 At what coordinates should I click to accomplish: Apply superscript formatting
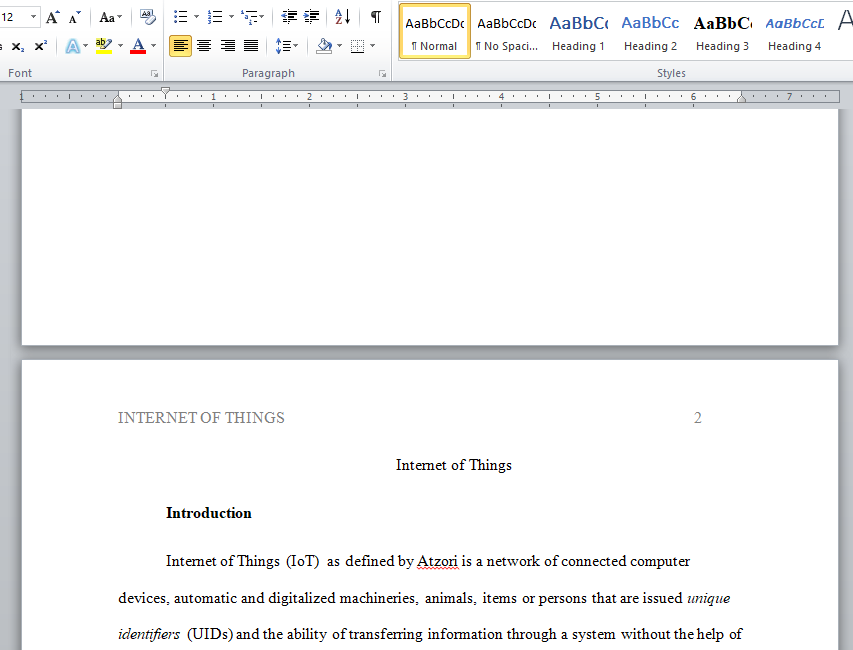(40, 46)
